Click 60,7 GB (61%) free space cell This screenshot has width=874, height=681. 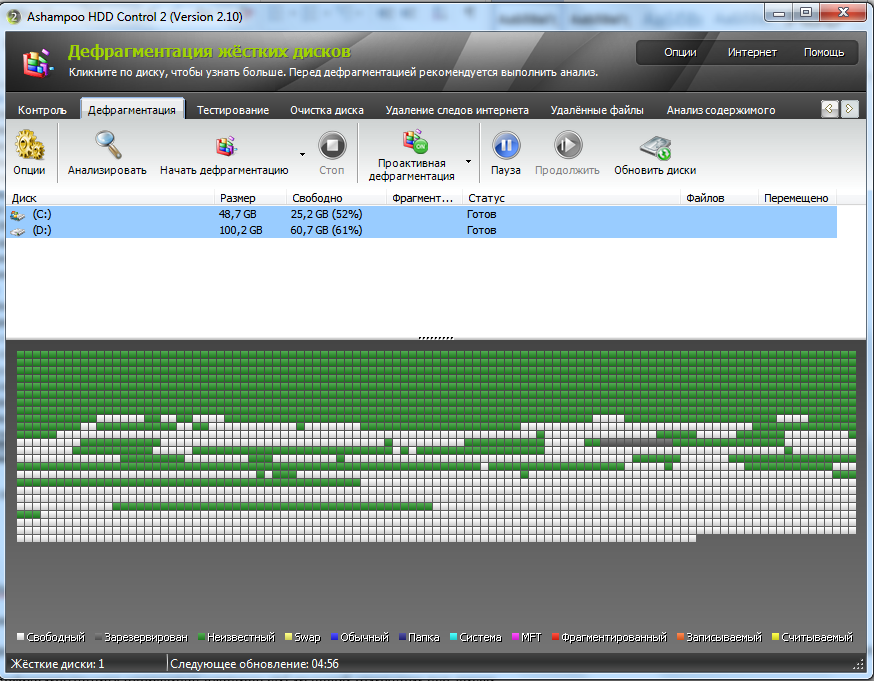coord(327,230)
